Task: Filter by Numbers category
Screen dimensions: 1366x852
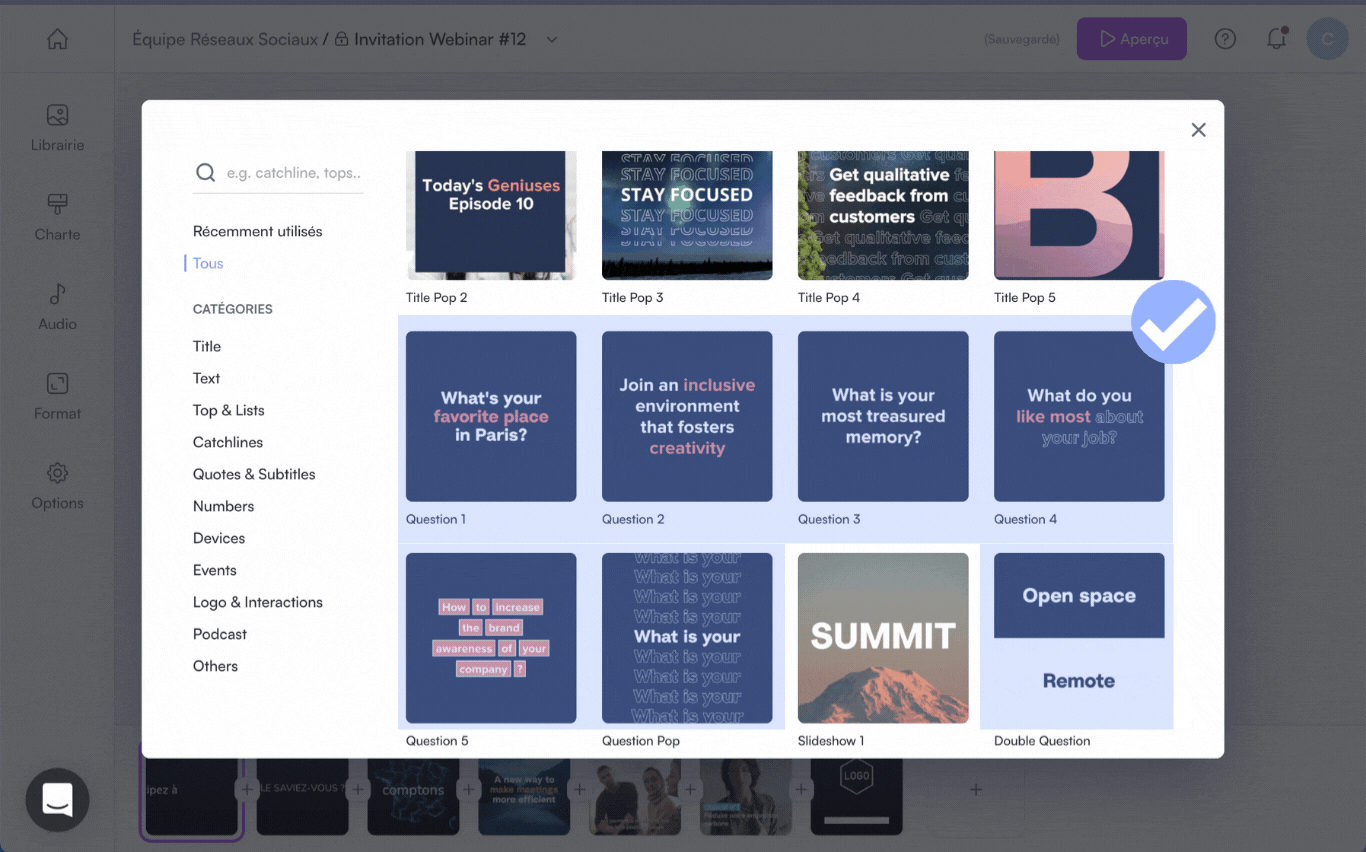Action: (223, 506)
